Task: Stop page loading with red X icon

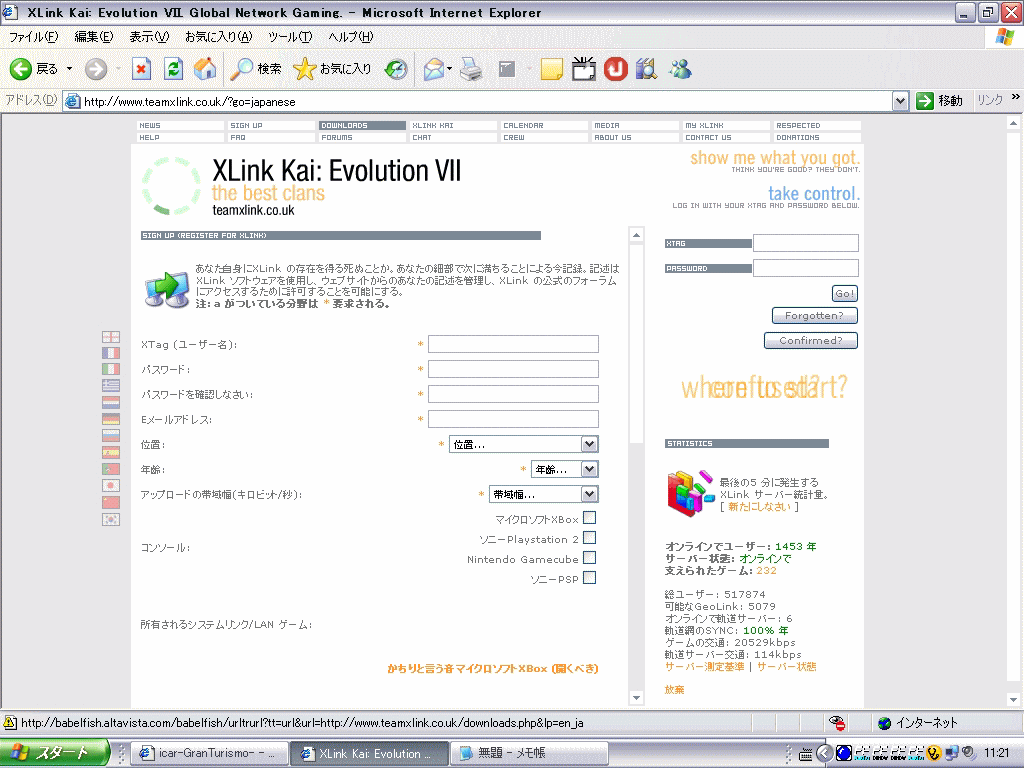Action: tap(141, 69)
